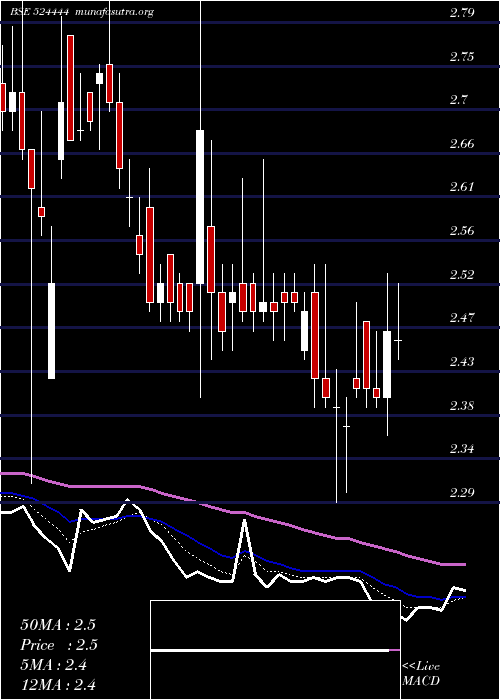This screenshot has height=700, width=500.
Task: Select the 2.75 price axis label
Action: click(x=462, y=57)
